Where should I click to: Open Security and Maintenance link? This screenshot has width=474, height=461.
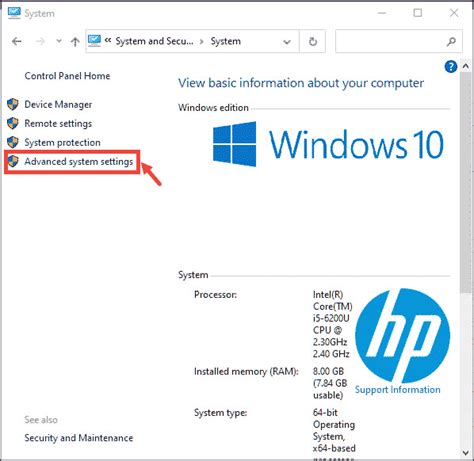(79, 438)
